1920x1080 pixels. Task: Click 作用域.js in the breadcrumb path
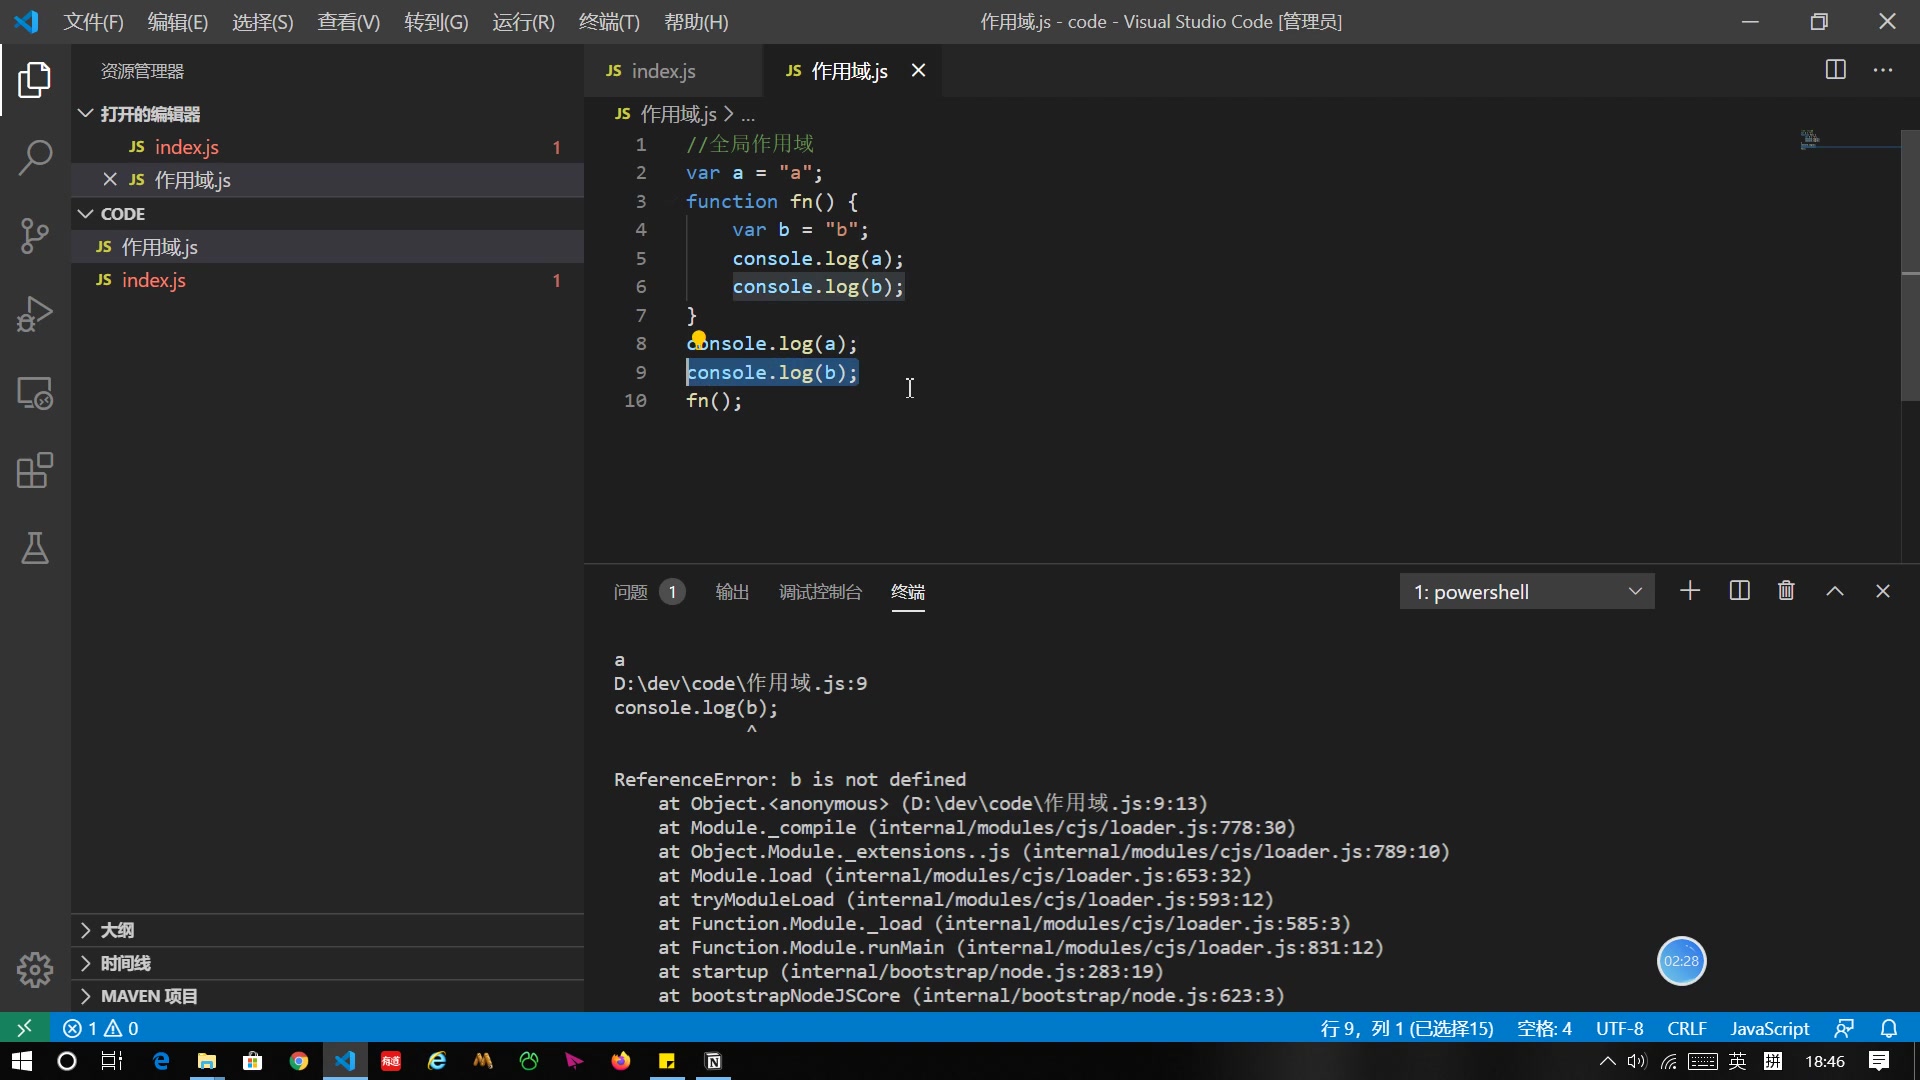pyautogui.click(x=678, y=114)
